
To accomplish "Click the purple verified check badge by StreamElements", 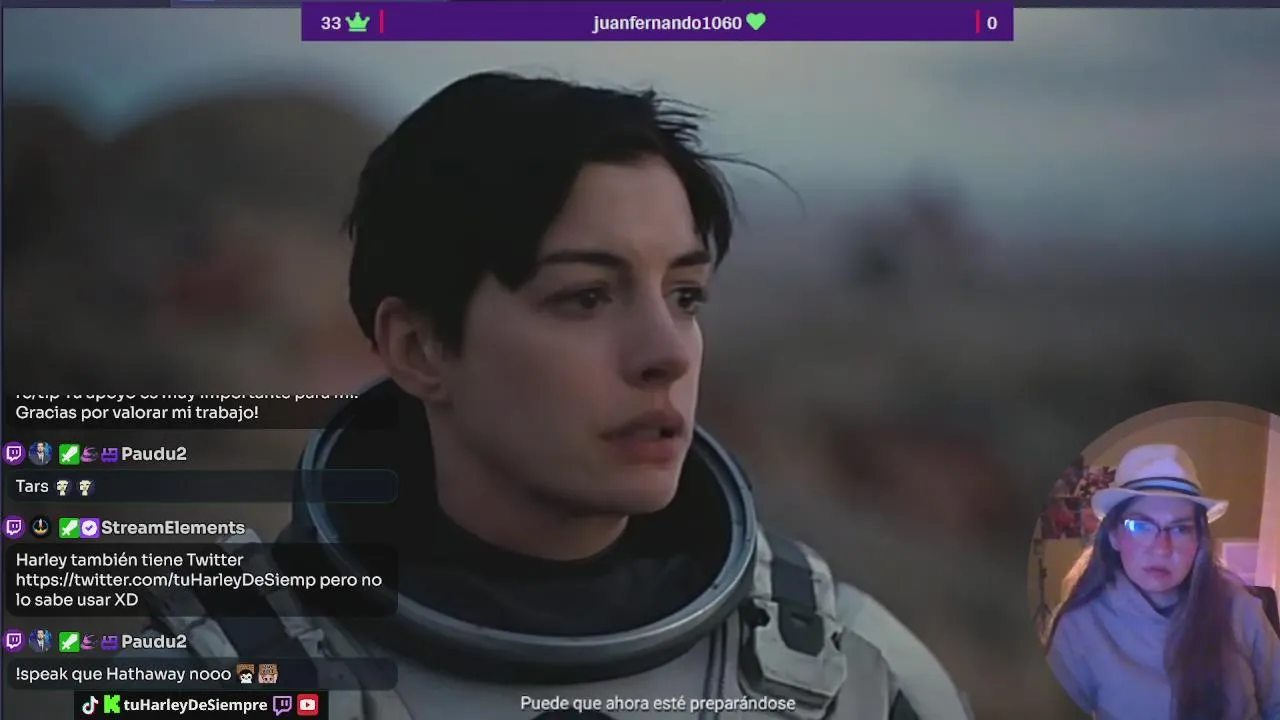I will (89, 528).
